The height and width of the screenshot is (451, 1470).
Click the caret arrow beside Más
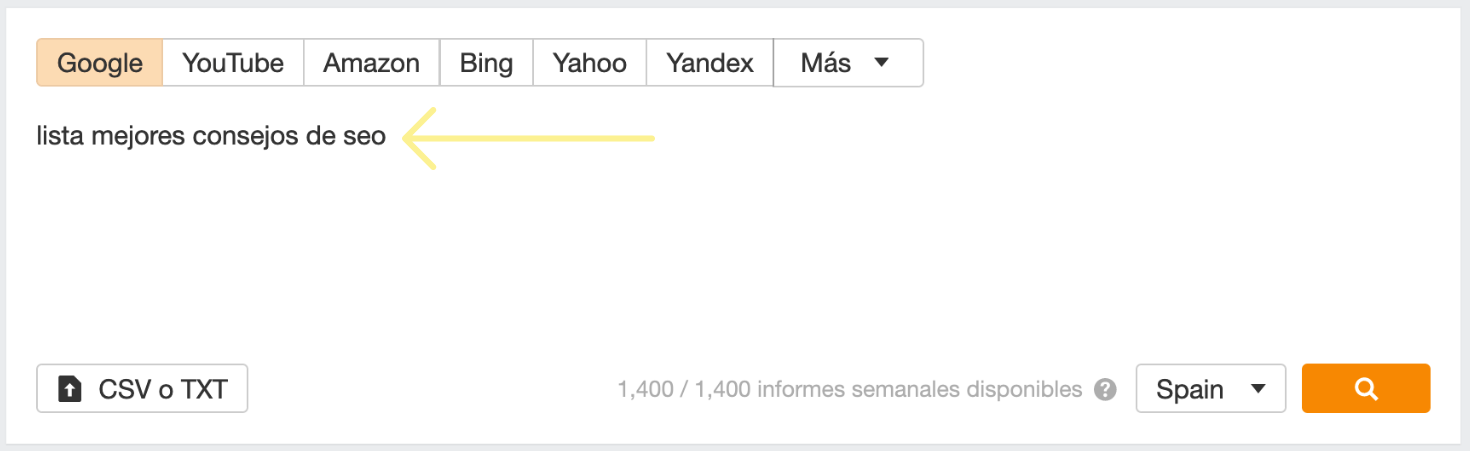(x=881, y=63)
